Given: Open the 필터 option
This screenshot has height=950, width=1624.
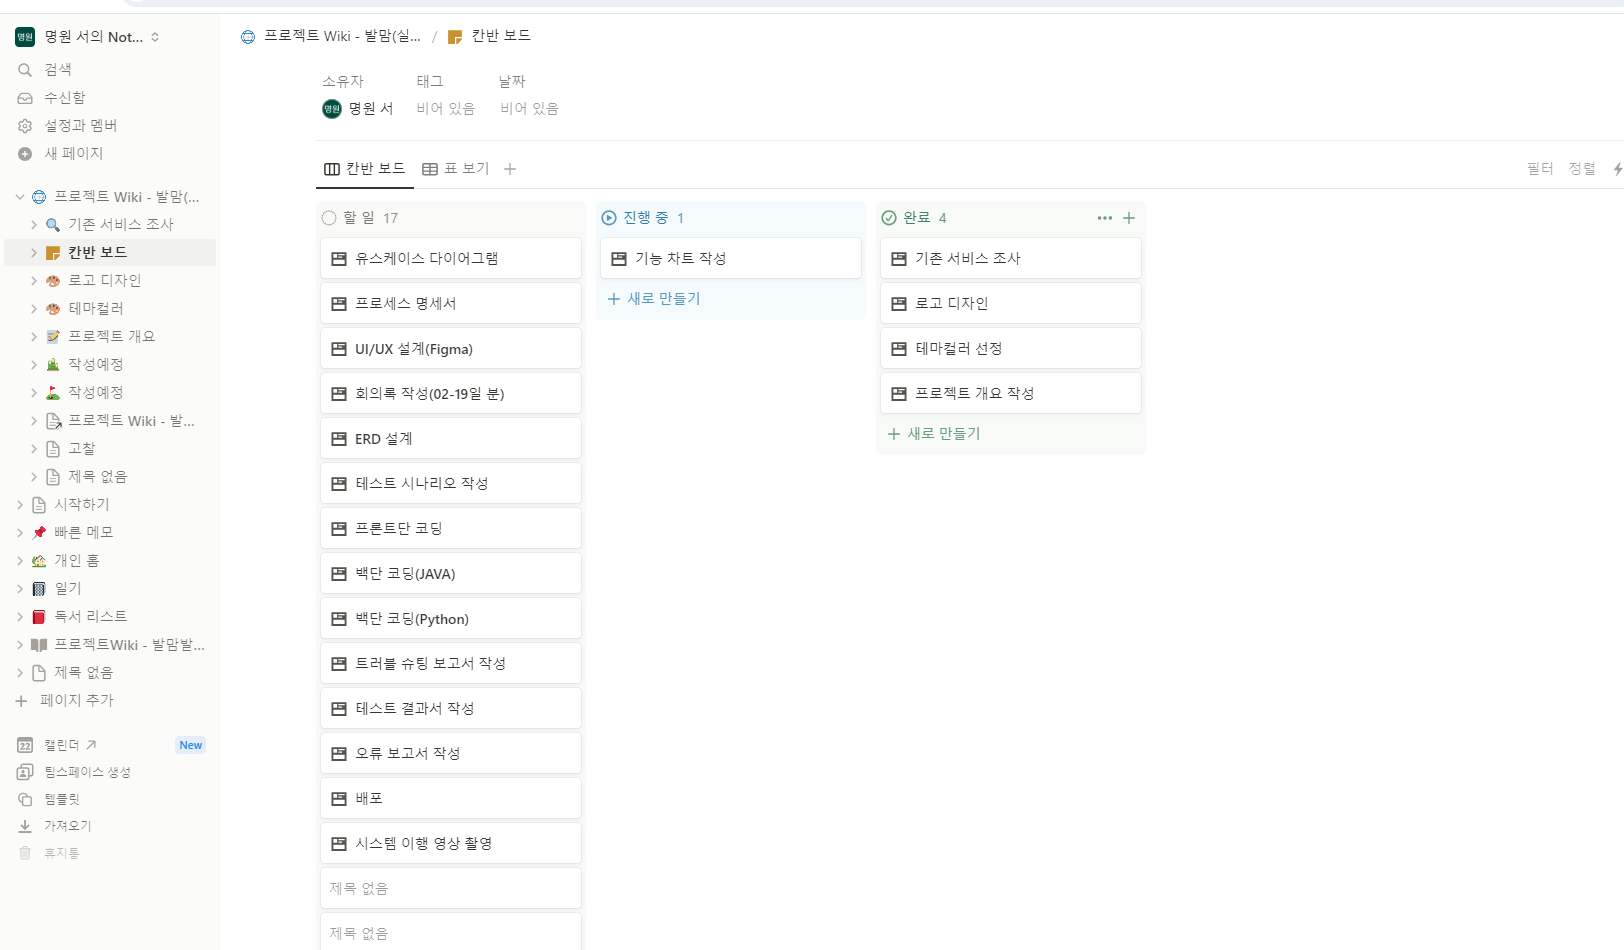Looking at the screenshot, I should pos(1540,169).
